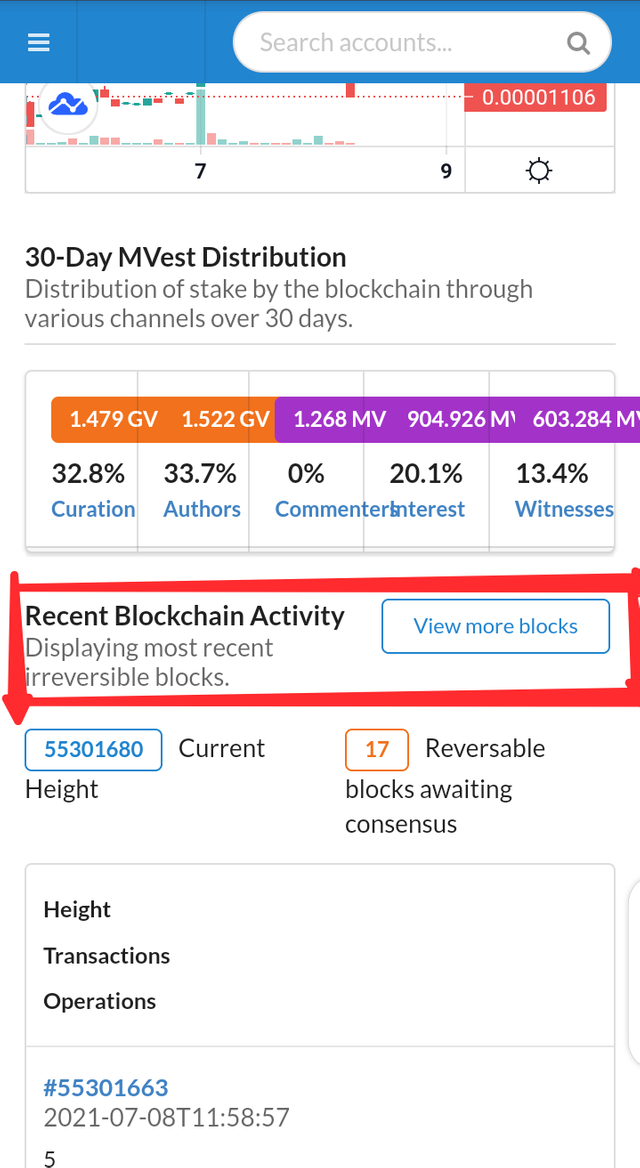The height and width of the screenshot is (1168, 640).
Task: Click the 1.479 GV orange bar segment
Action: [x=112, y=419]
